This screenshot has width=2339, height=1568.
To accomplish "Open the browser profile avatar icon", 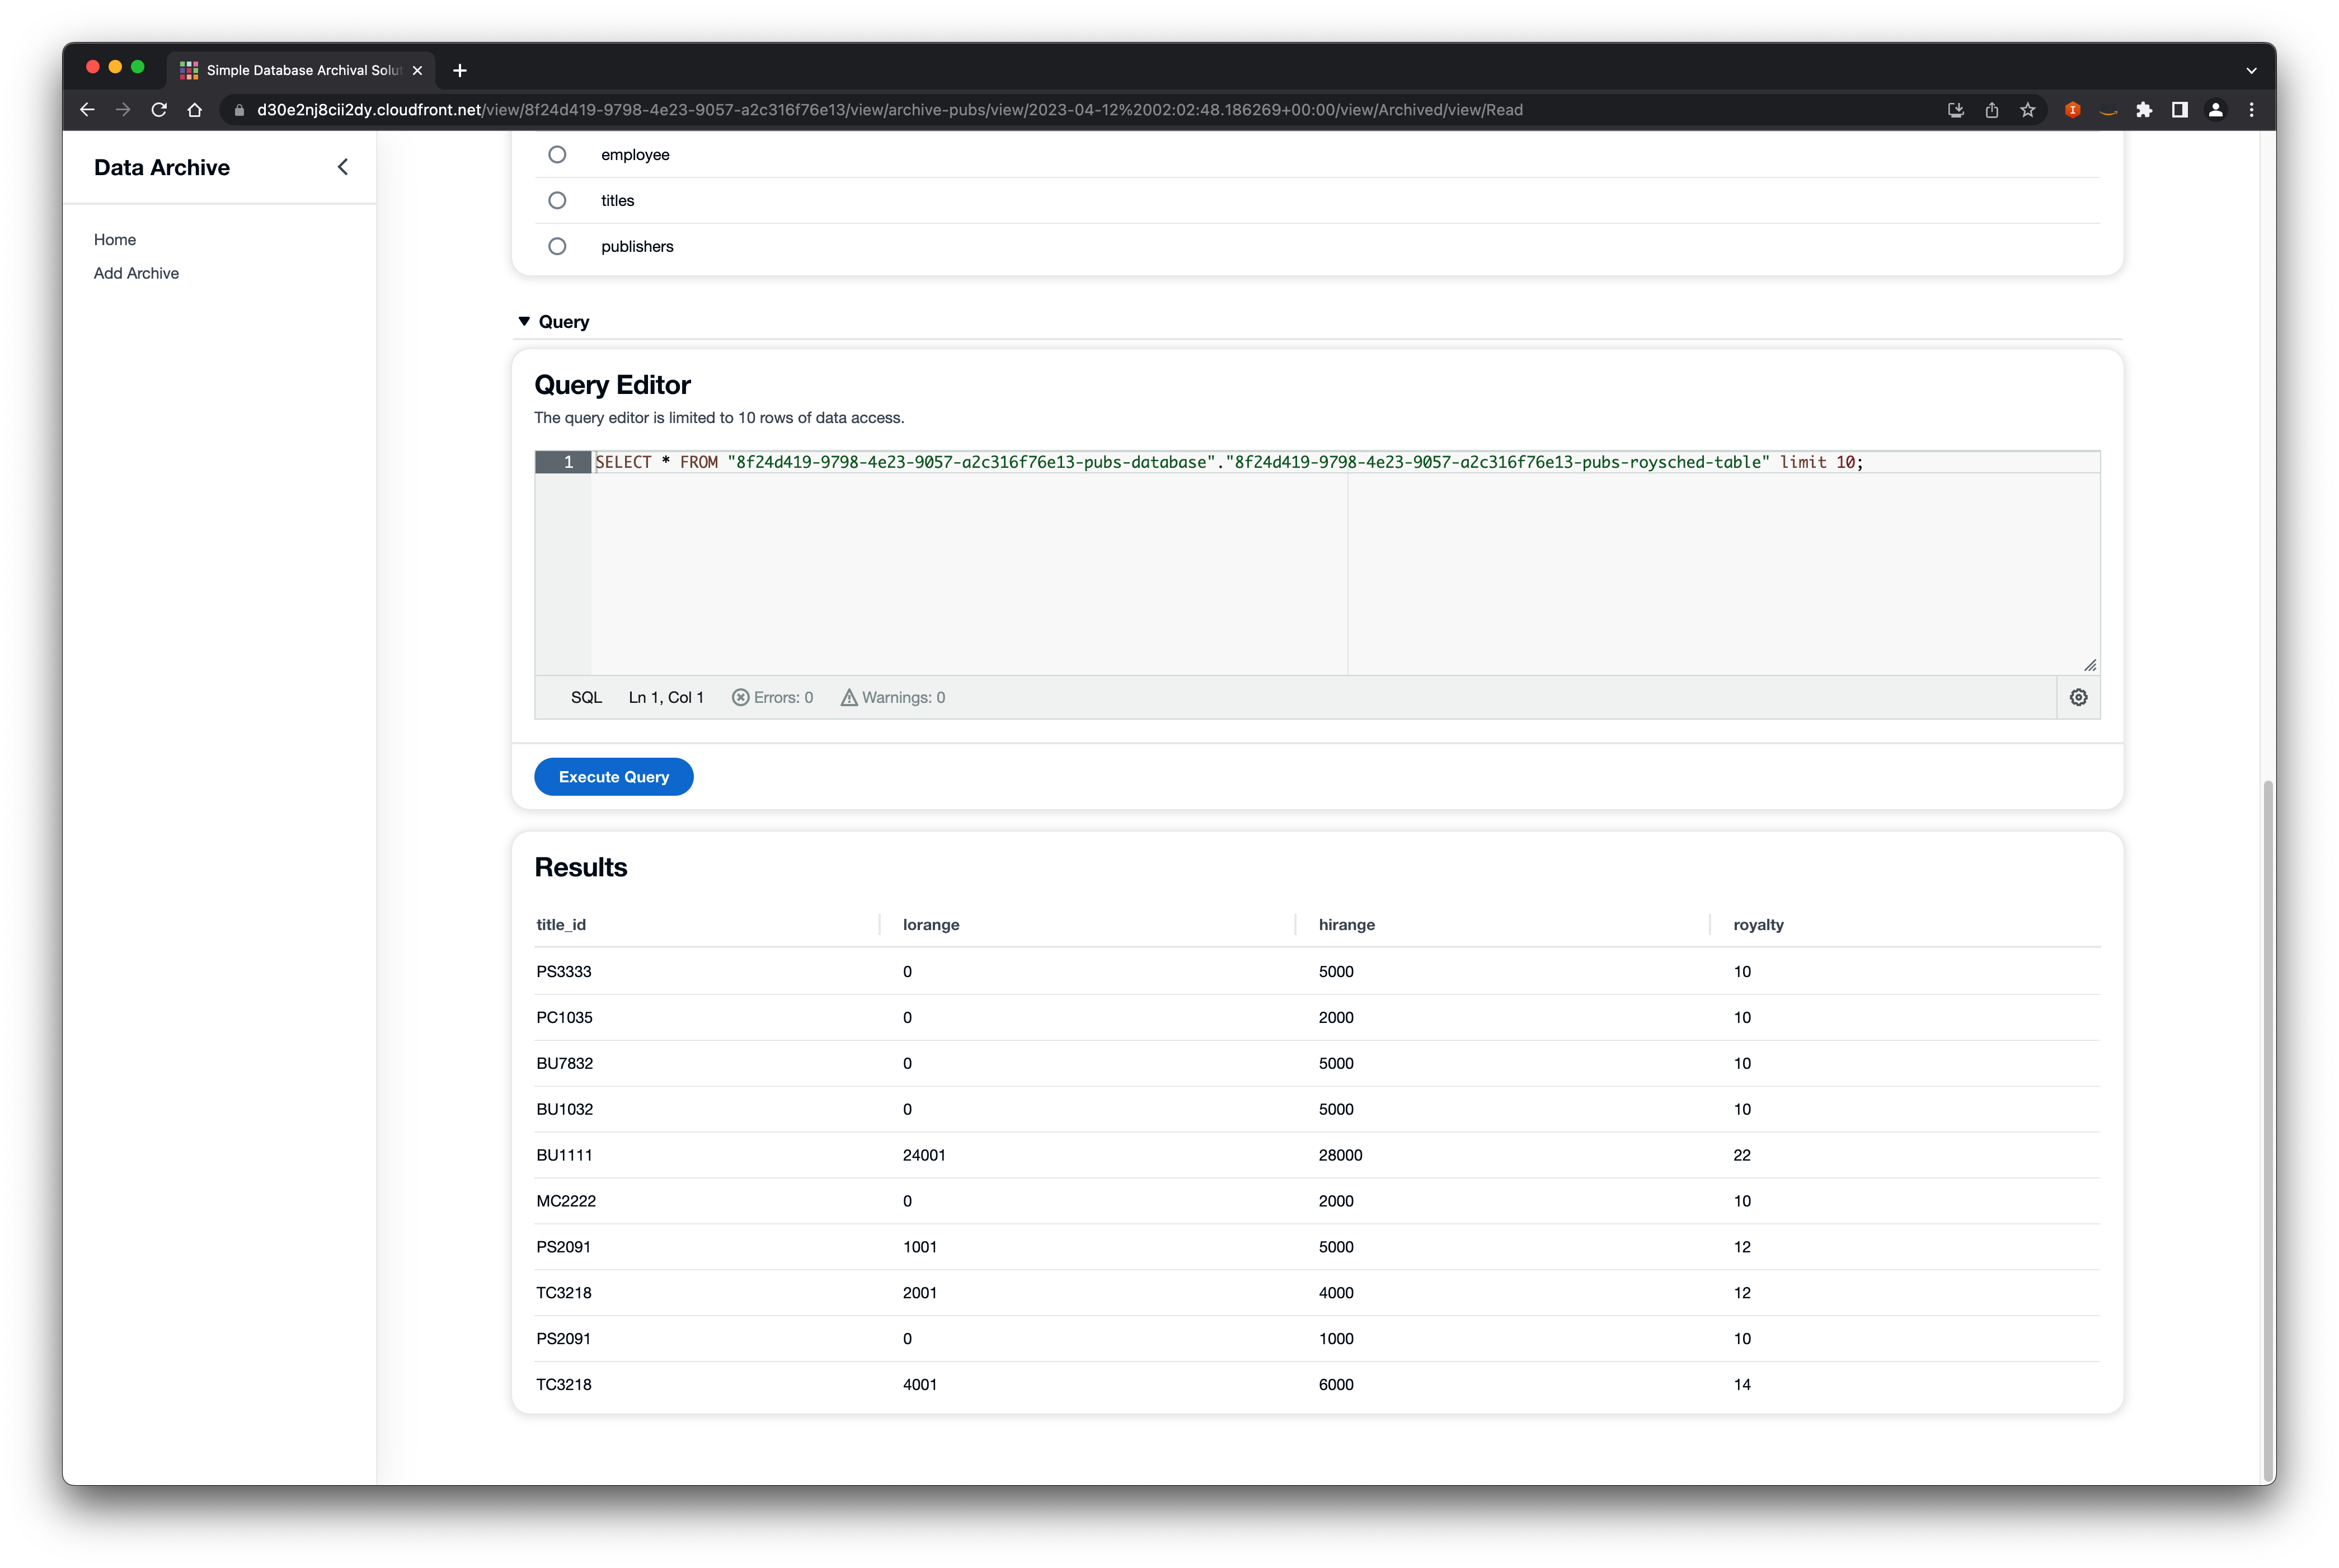I will [2215, 110].
